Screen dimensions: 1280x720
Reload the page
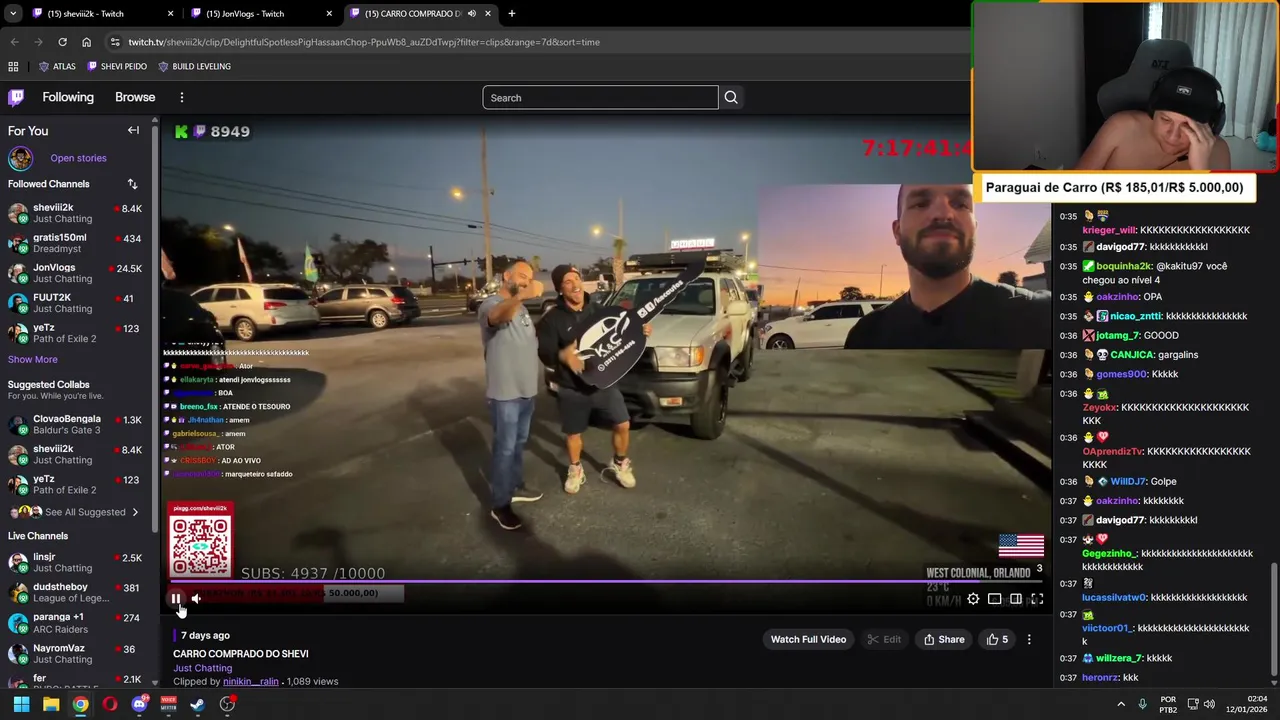coord(62,42)
